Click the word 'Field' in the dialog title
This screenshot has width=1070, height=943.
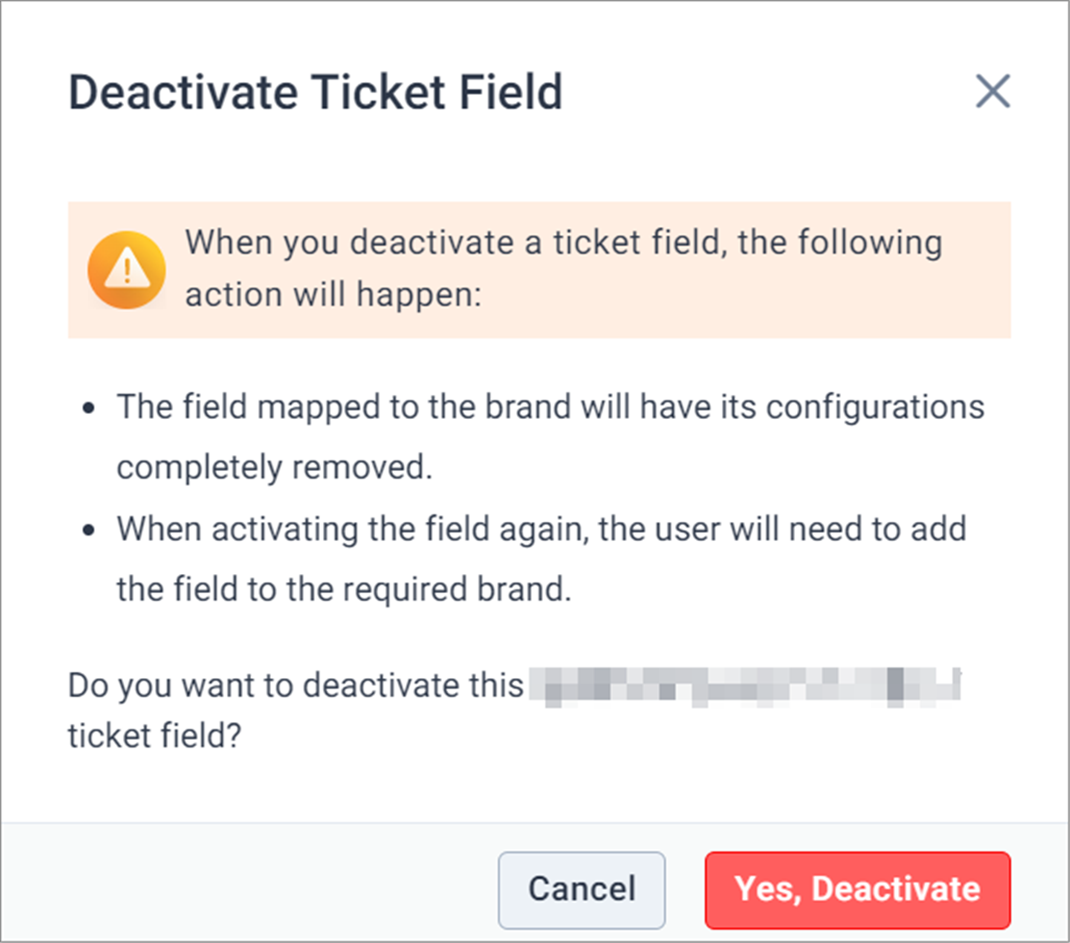[511, 92]
